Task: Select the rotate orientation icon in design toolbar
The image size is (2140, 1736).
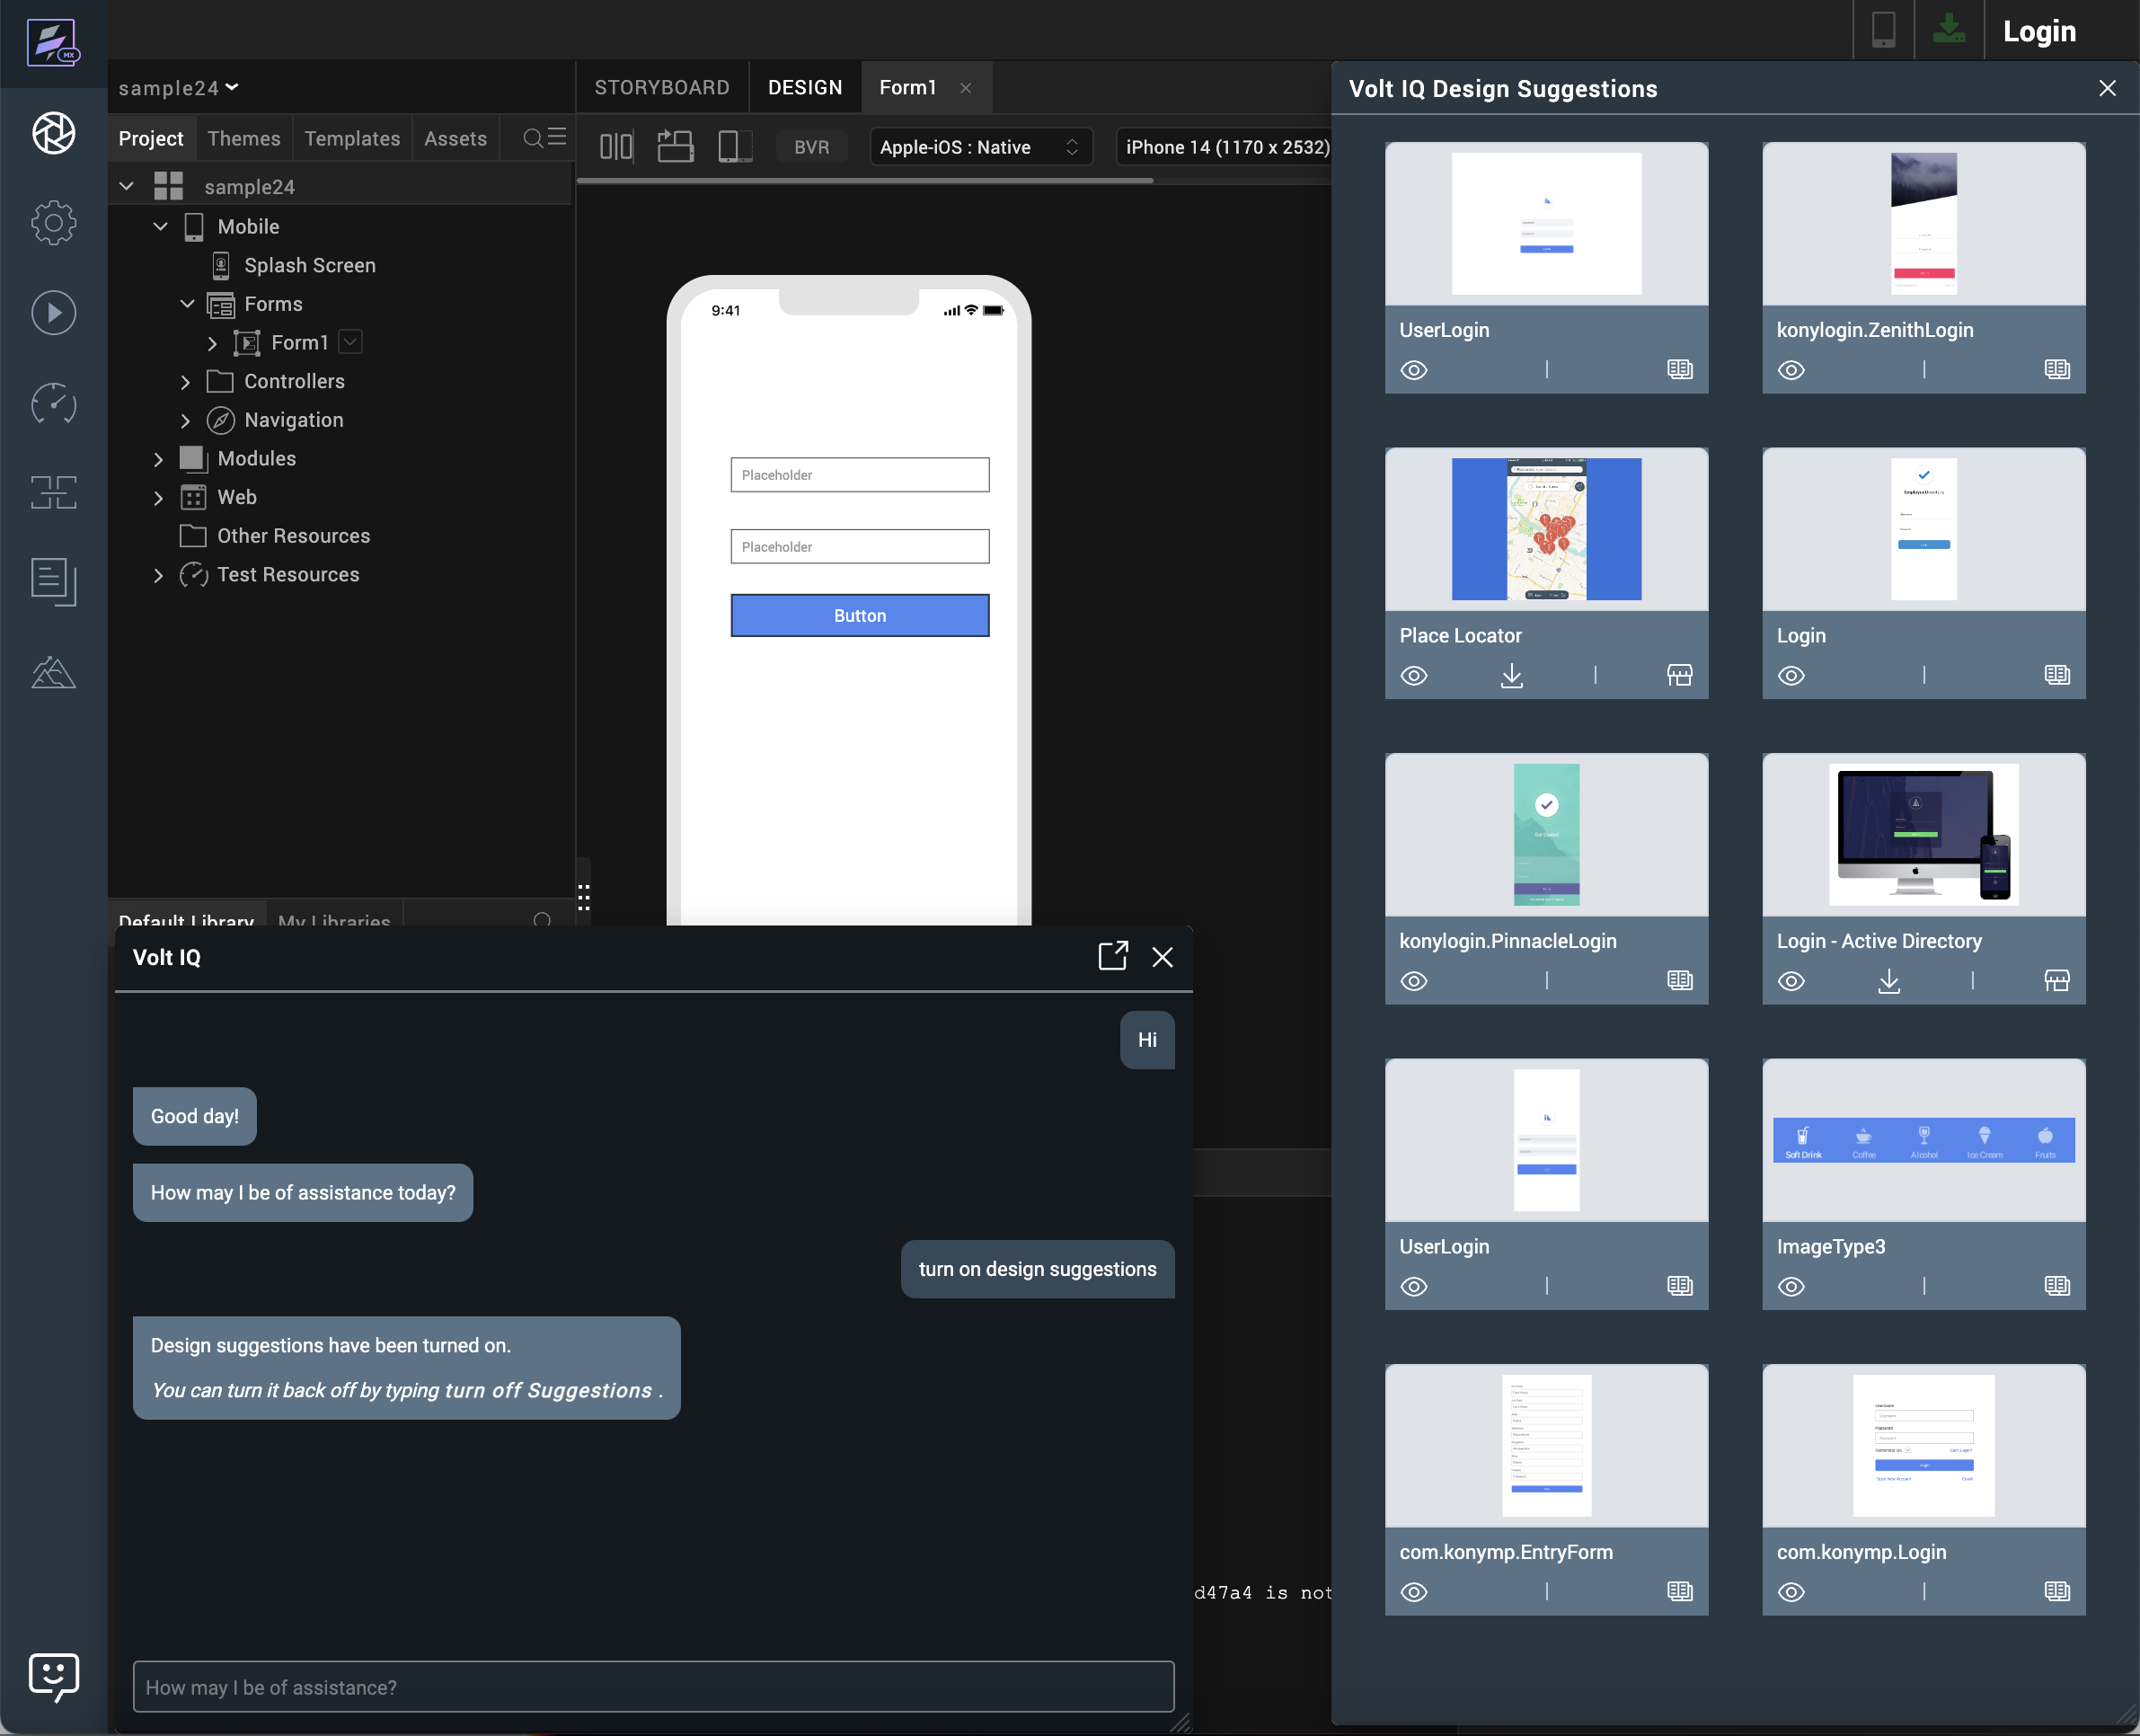Action: pyautogui.click(x=675, y=147)
